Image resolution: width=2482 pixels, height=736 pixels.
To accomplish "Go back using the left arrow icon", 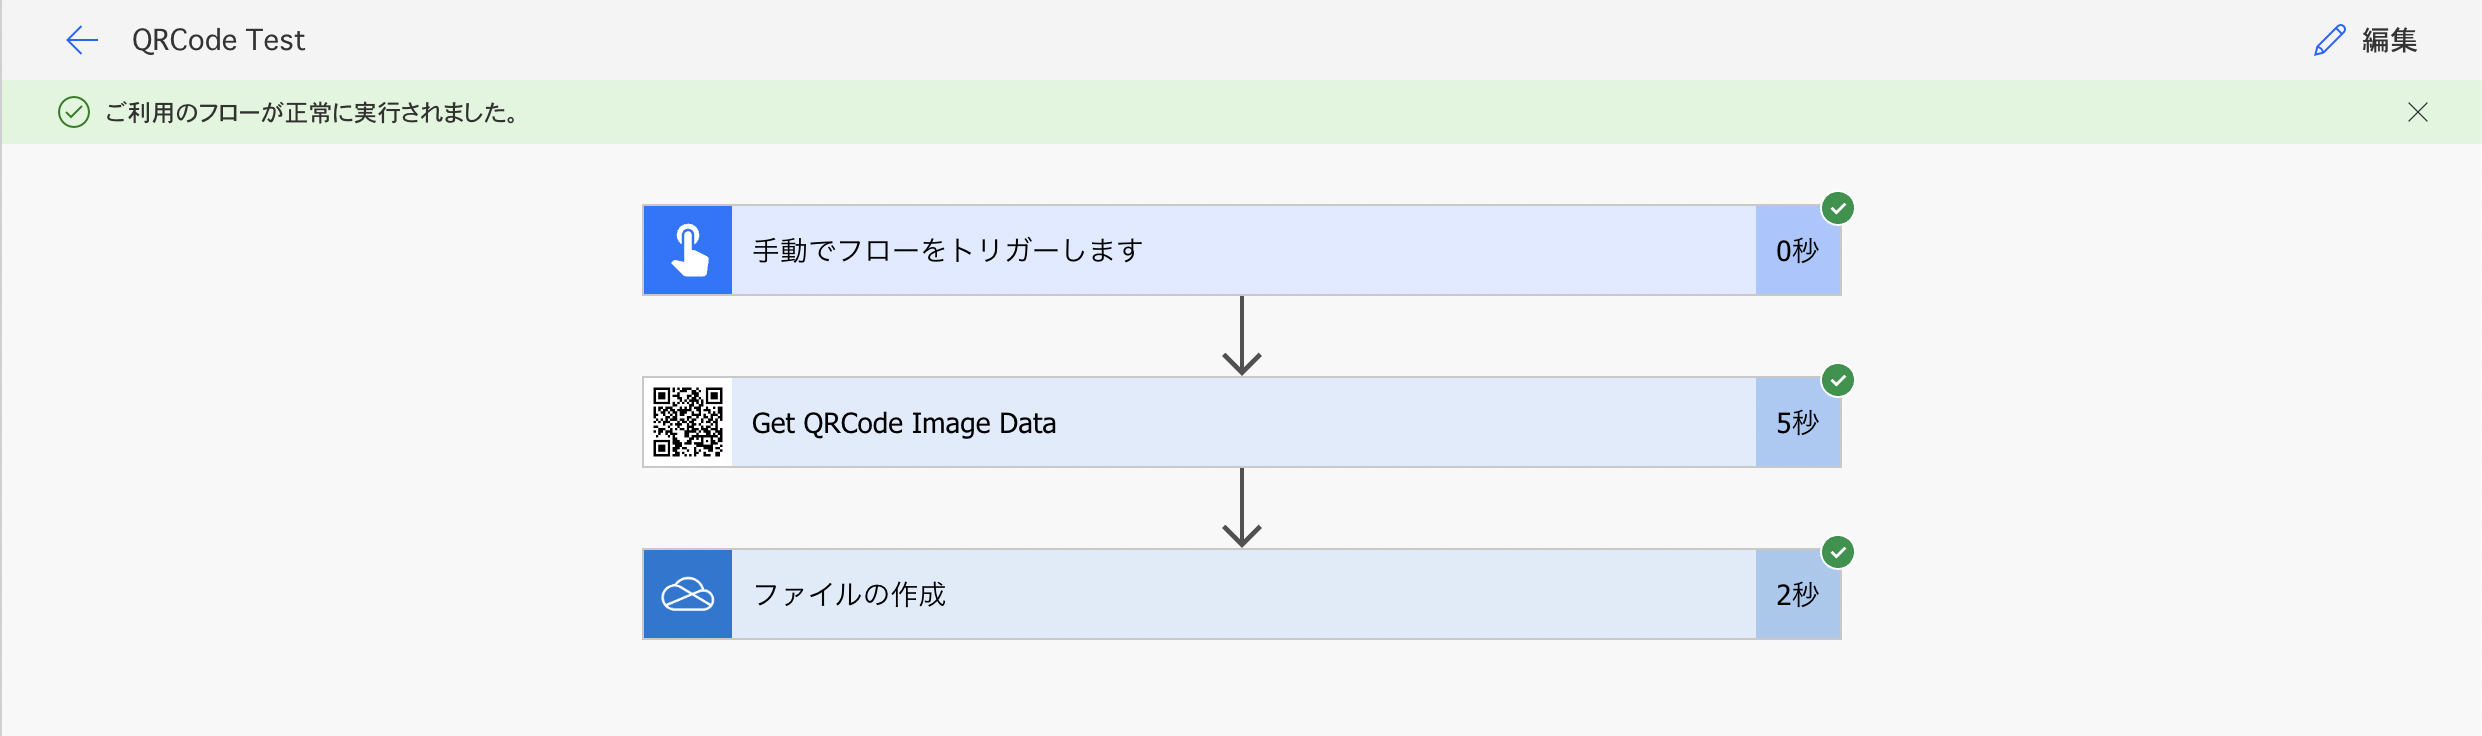I will pyautogui.click(x=82, y=40).
